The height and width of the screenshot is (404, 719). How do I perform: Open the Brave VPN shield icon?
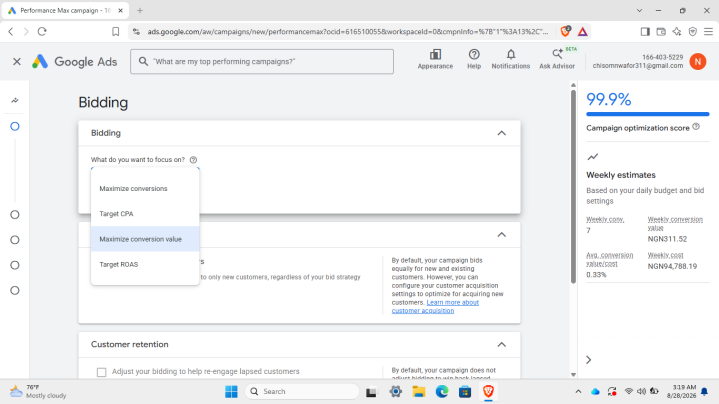[693, 32]
